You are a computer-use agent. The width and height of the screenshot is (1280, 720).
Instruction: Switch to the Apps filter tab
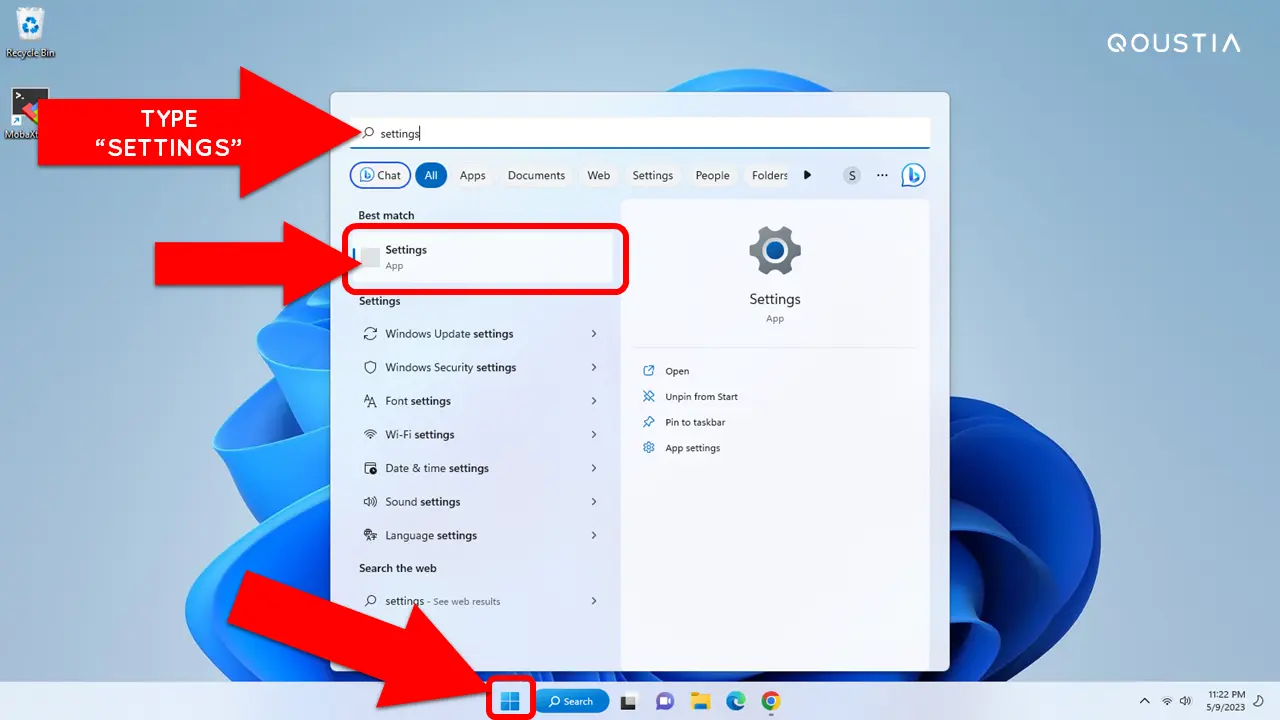pos(473,175)
